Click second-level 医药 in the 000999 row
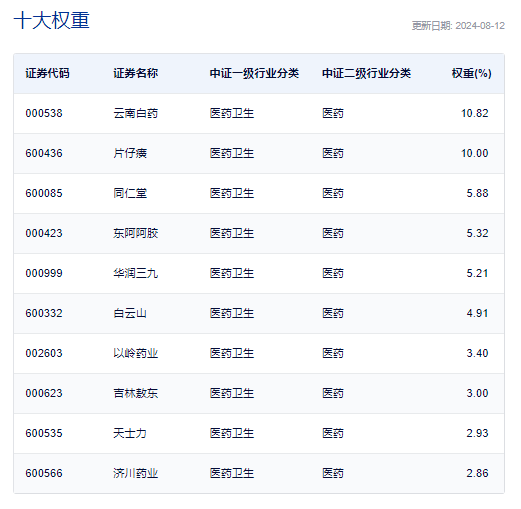Screen dimensions: 521x509 pyautogui.click(x=333, y=273)
